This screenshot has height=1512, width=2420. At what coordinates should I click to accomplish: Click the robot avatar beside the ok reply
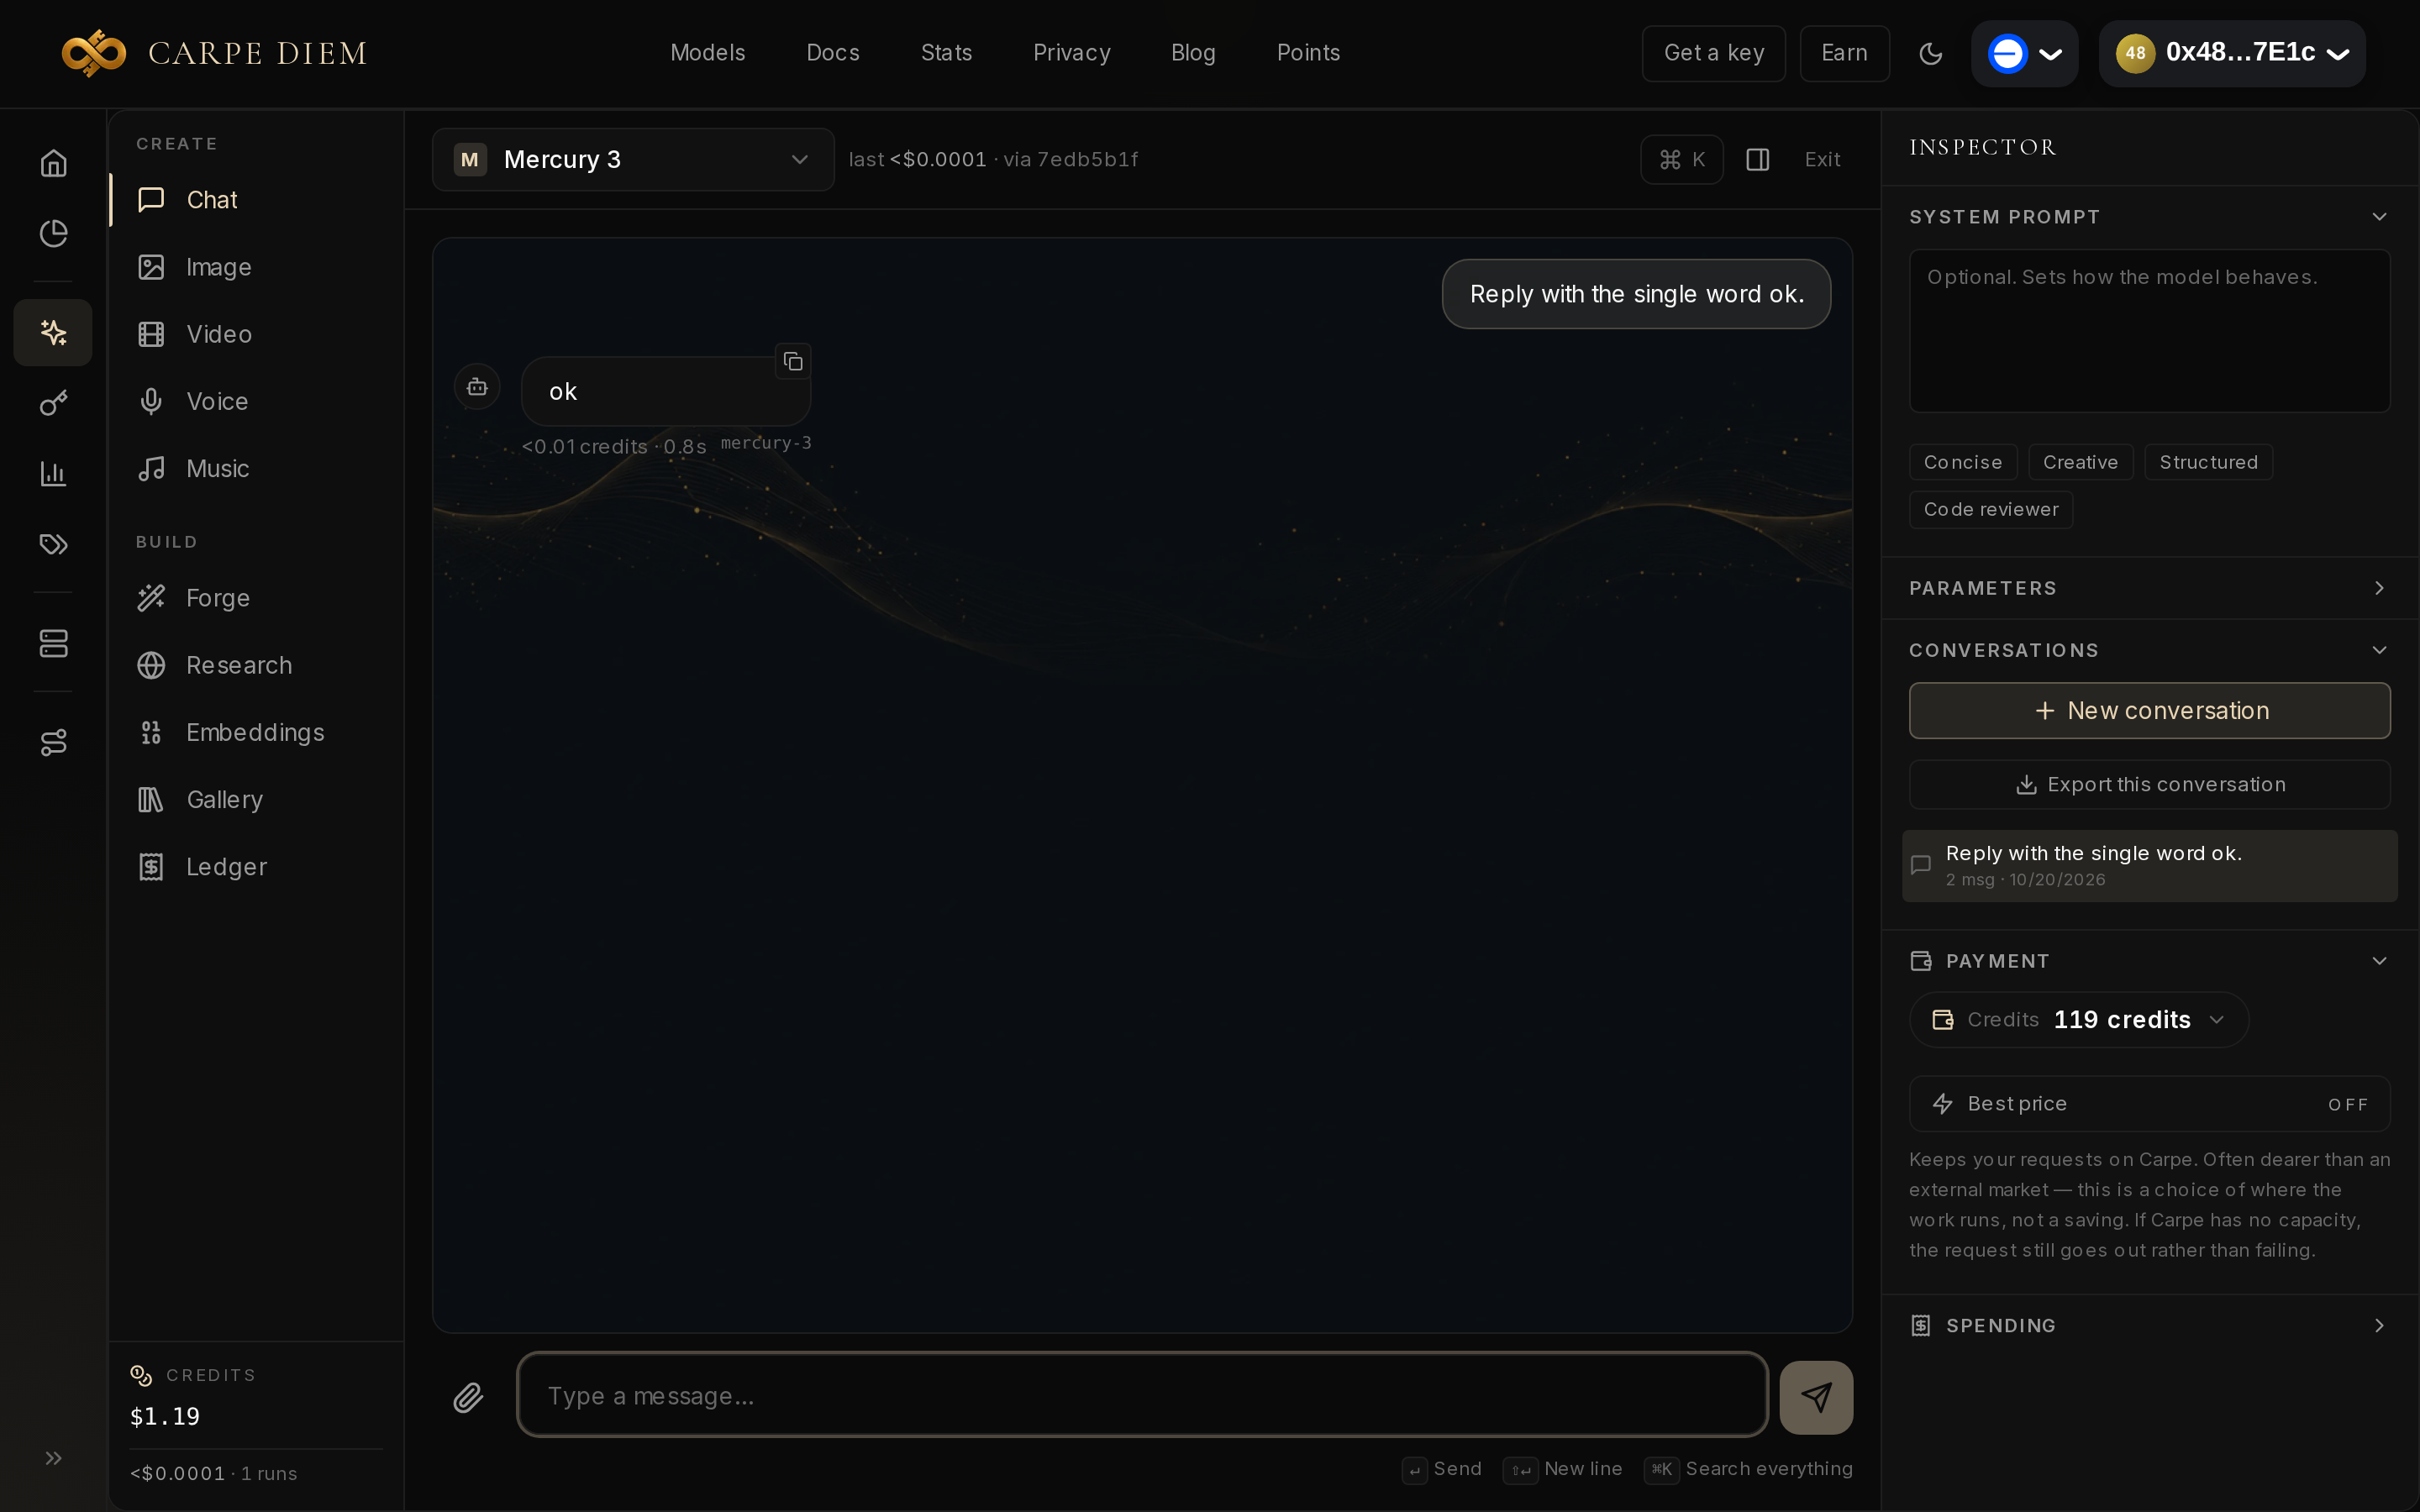(x=477, y=387)
